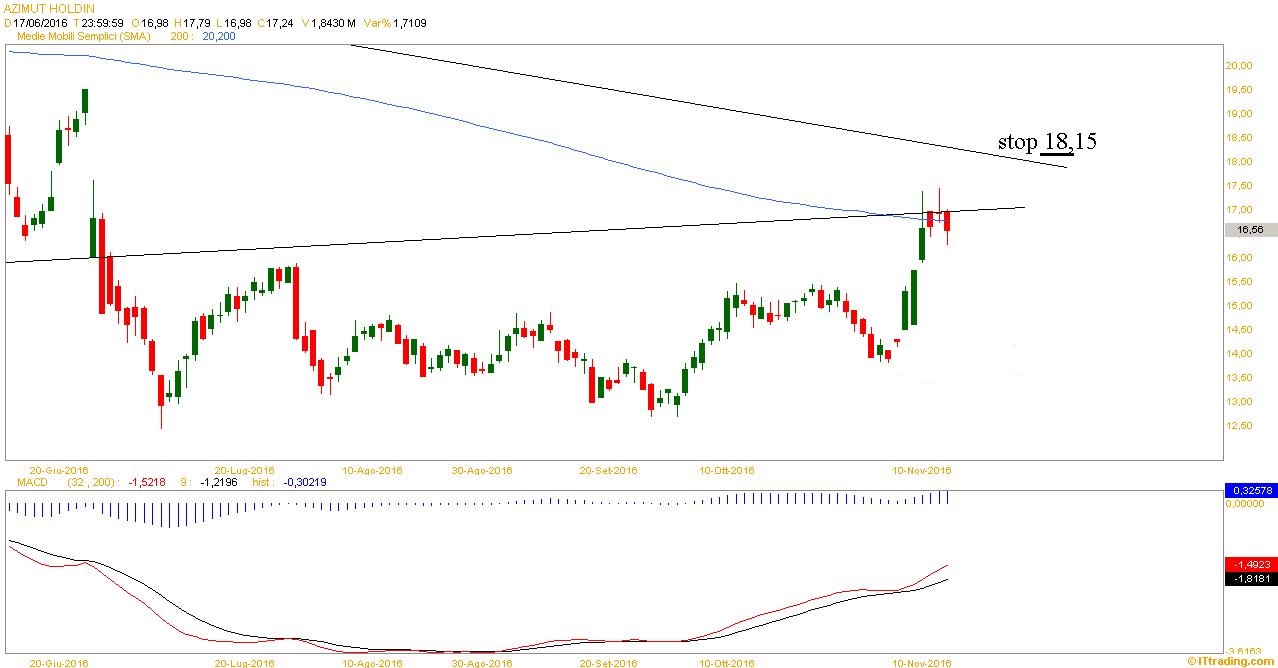Click the AZIMUT HOLDIN chart title
This screenshot has width=1278, height=668.
(x=49, y=8)
